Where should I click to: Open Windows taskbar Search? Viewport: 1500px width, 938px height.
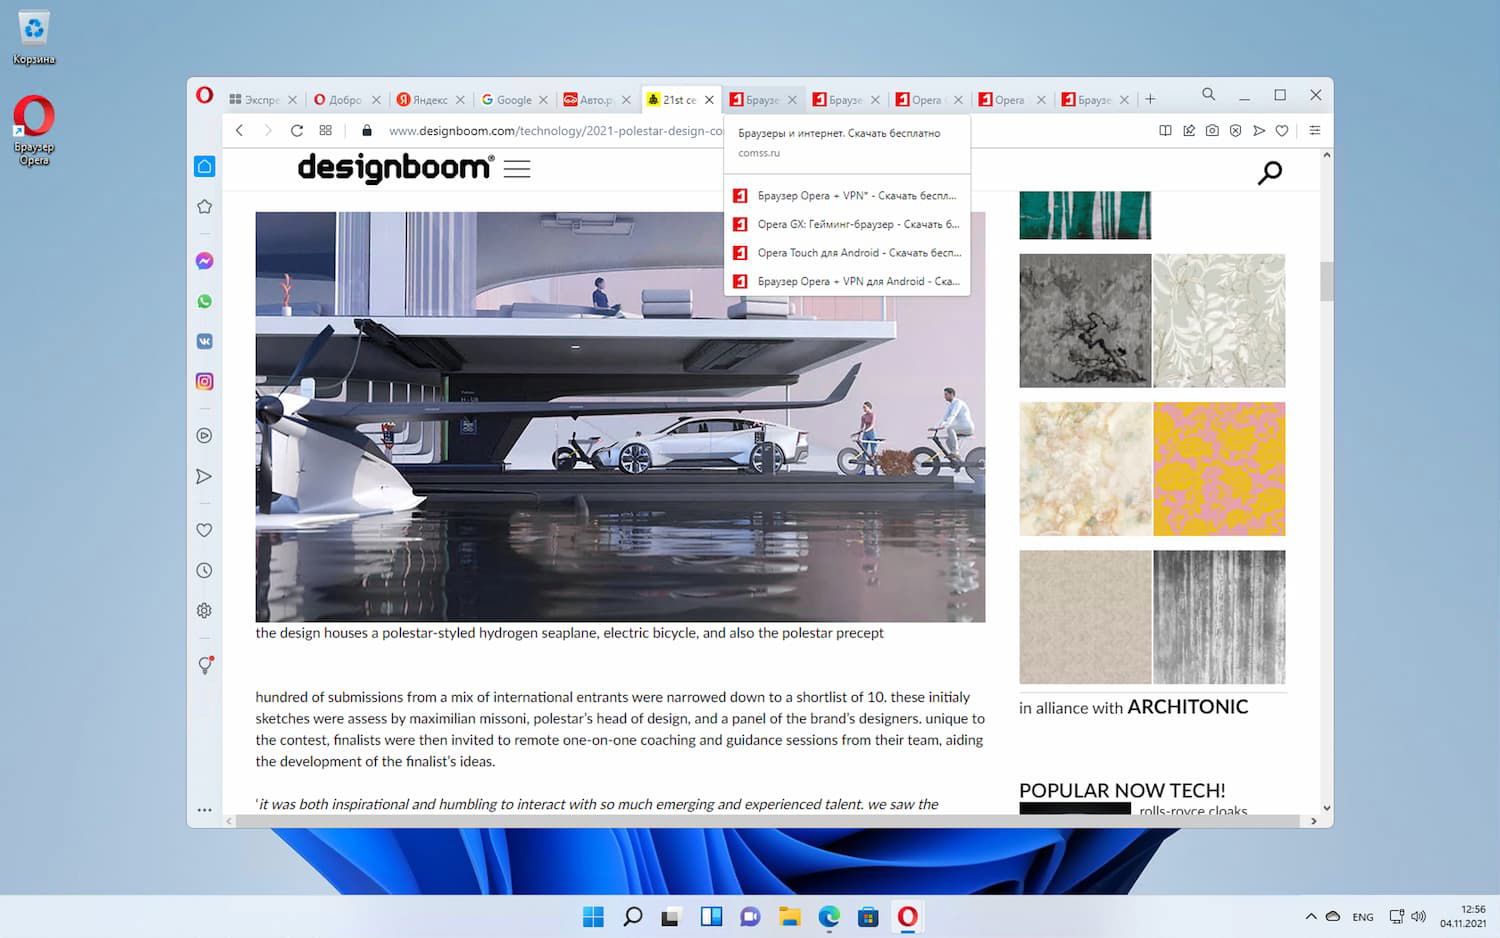pyautogui.click(x=632, y=916)
